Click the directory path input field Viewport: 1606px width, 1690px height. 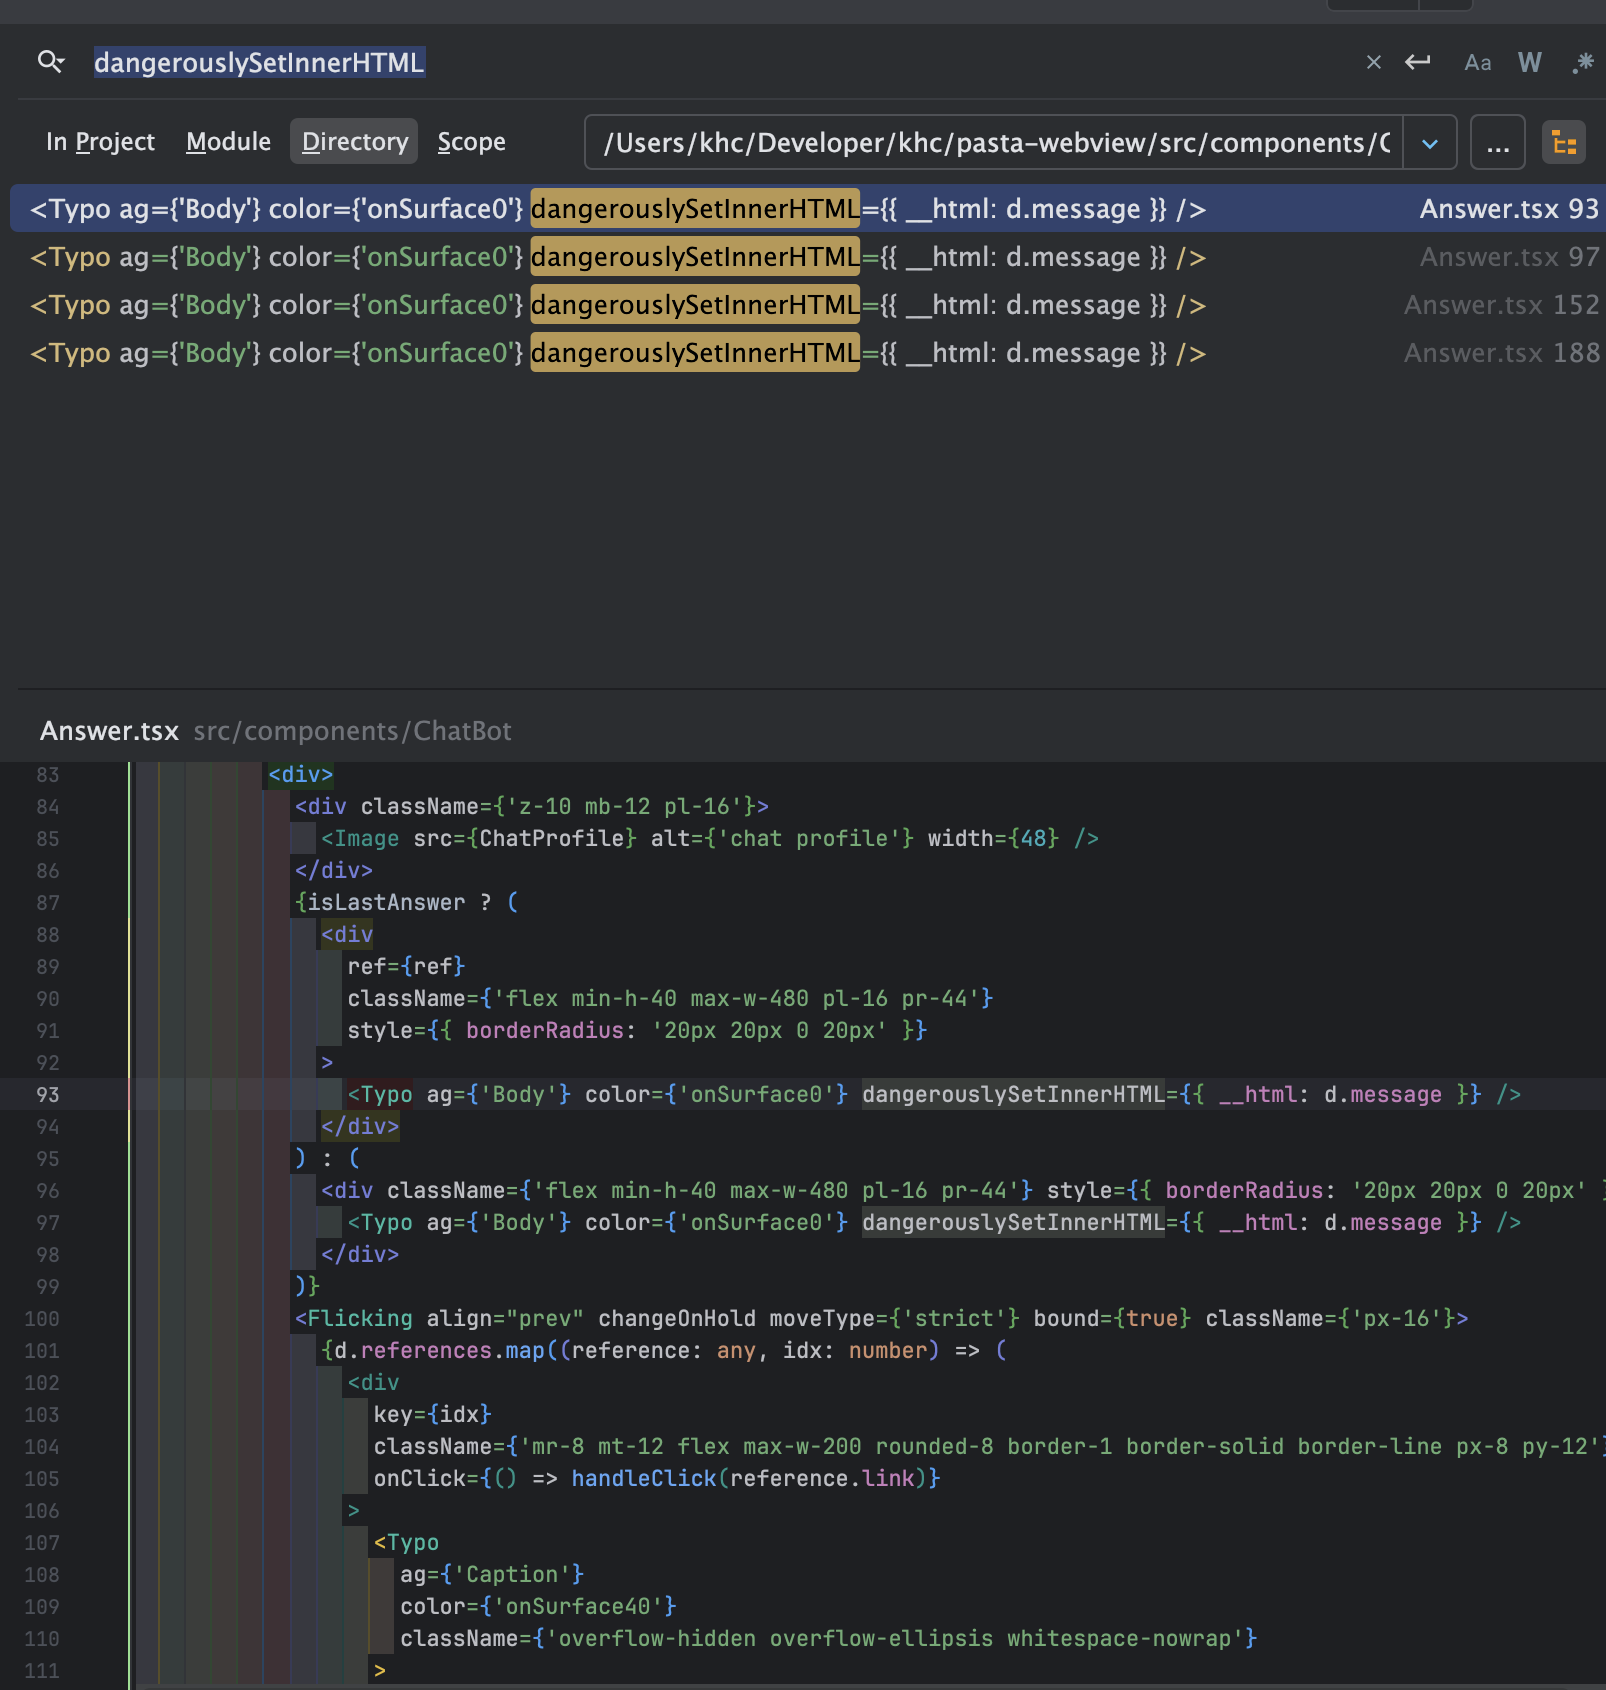pyautogui.click(x=995, y=143)
